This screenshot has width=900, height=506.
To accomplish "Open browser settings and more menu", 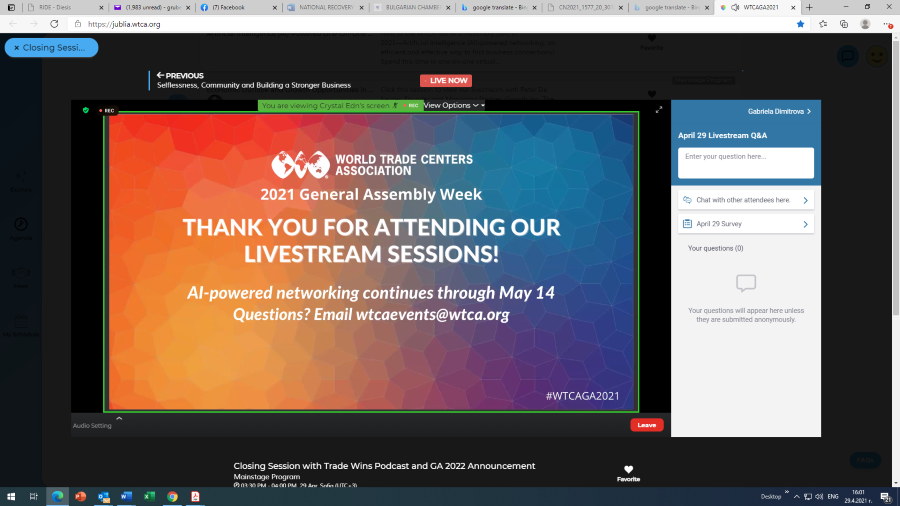I will pos(888,24).
